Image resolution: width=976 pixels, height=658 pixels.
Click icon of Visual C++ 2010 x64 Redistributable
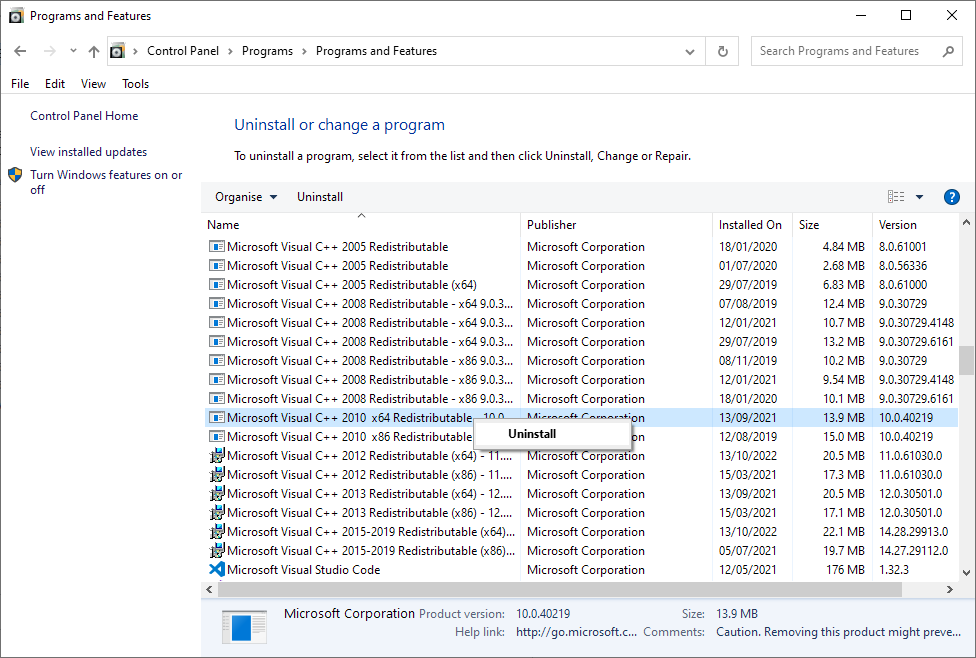click(x=217, y=418)
